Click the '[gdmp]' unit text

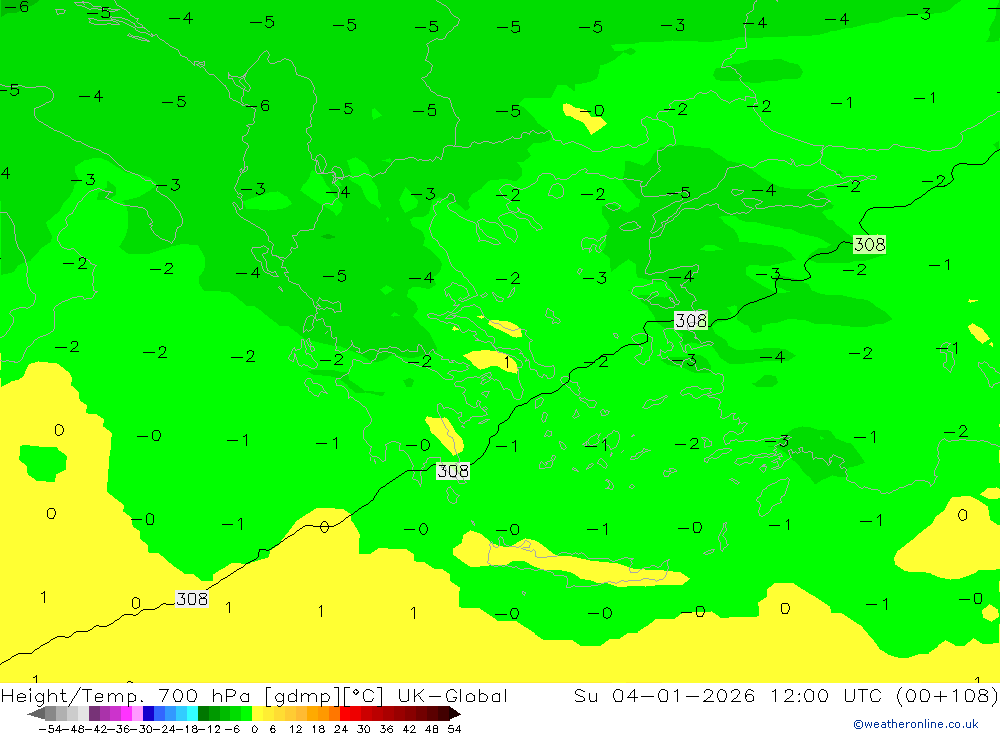pyautogui.click(x=302, y=696)
